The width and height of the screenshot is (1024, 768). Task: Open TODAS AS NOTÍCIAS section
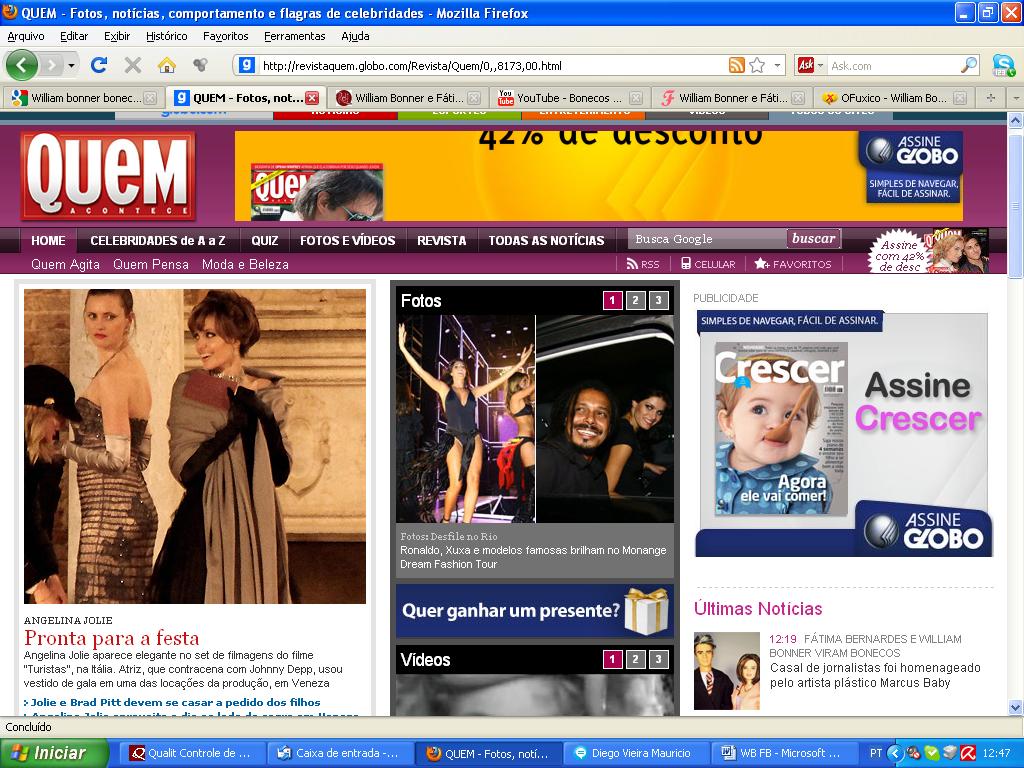tap(547, 240)
